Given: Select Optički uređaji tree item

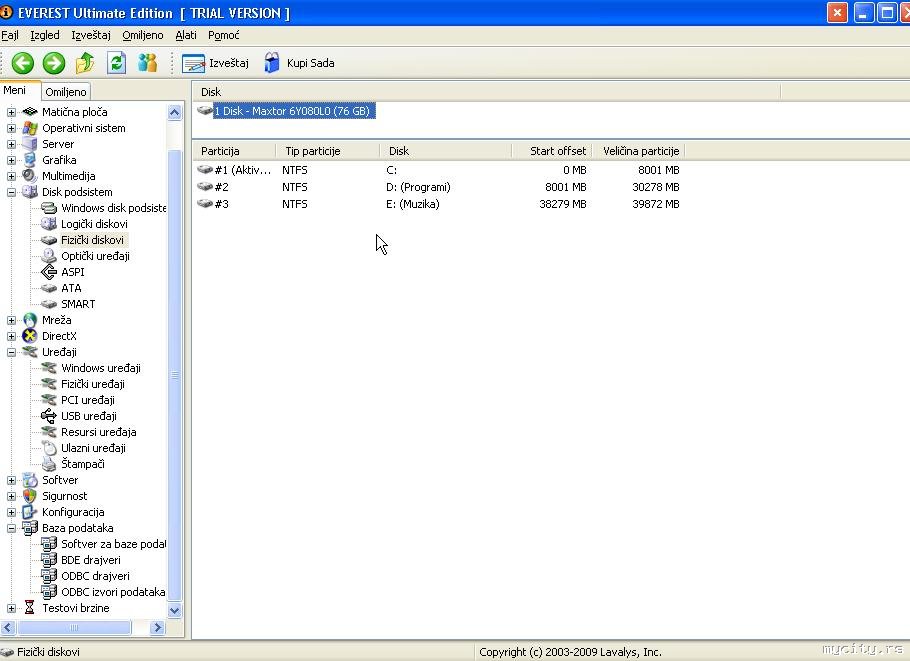Looking at the screenshot, I should [x=95, y=256].
